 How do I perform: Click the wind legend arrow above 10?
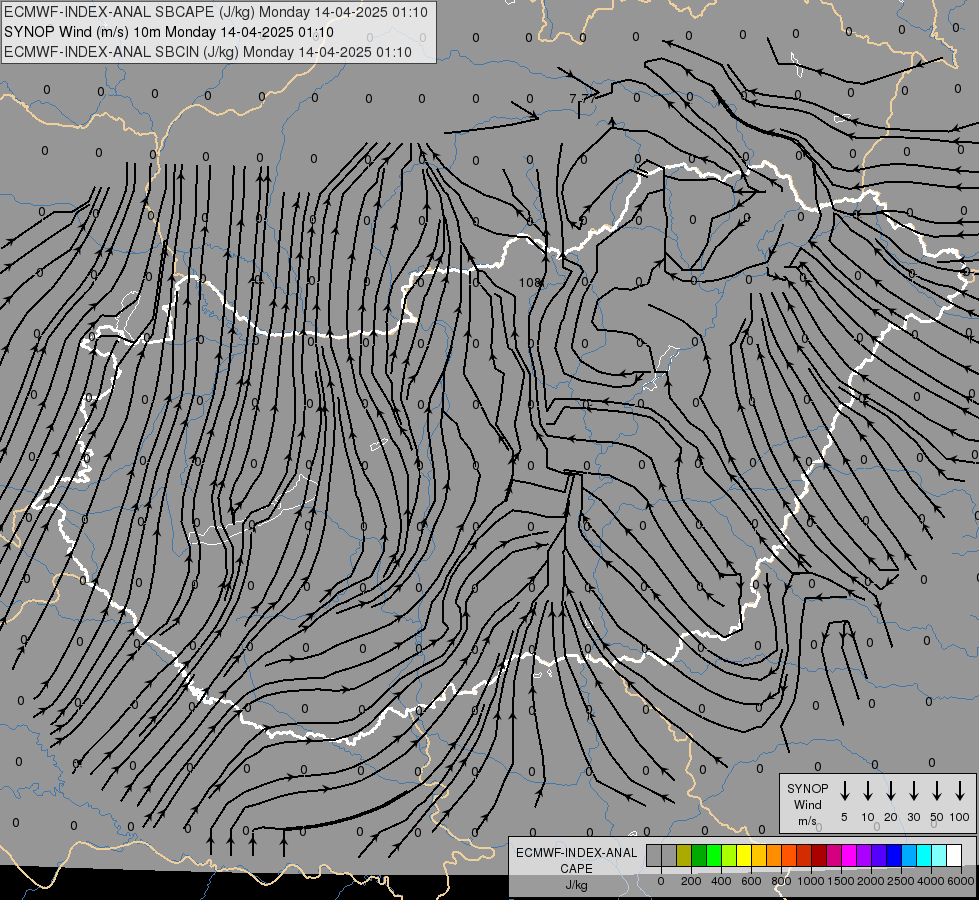coord(867,790)
